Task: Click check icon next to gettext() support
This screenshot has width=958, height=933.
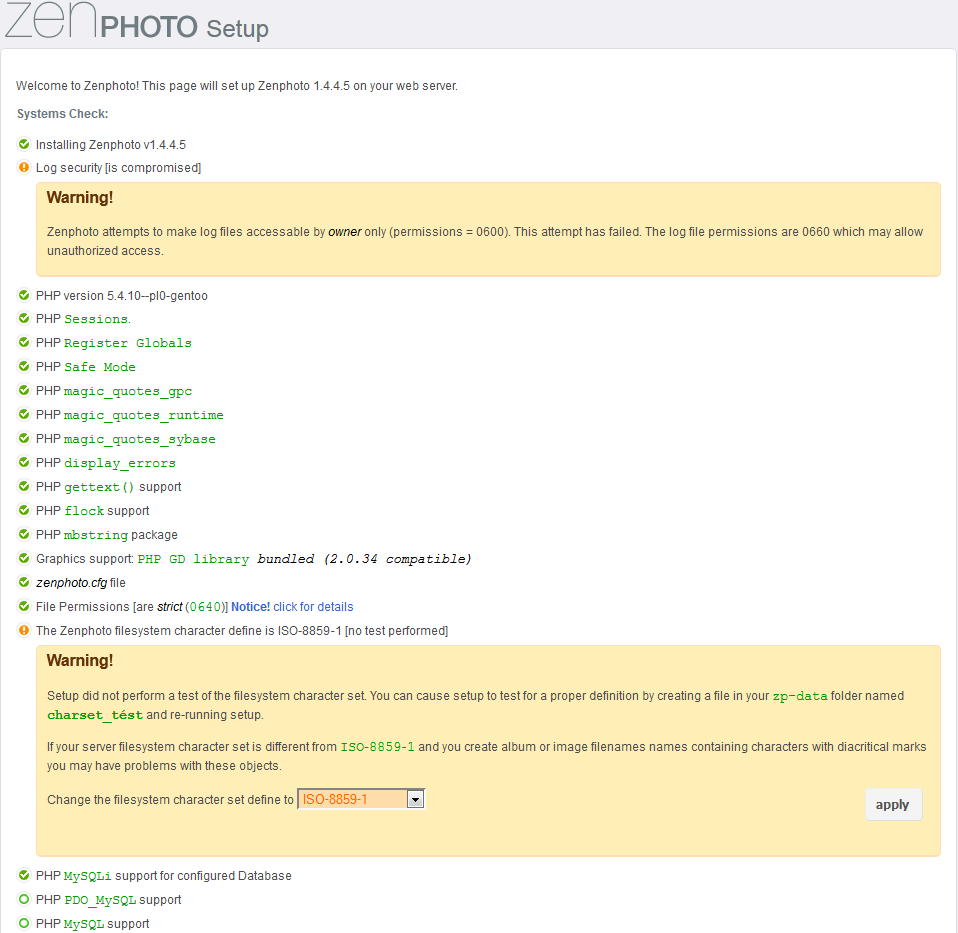Action: [24, 486]
